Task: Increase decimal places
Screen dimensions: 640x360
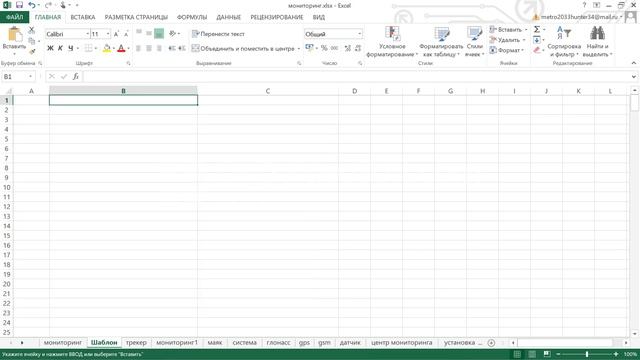Action: [x=348, y=48]
